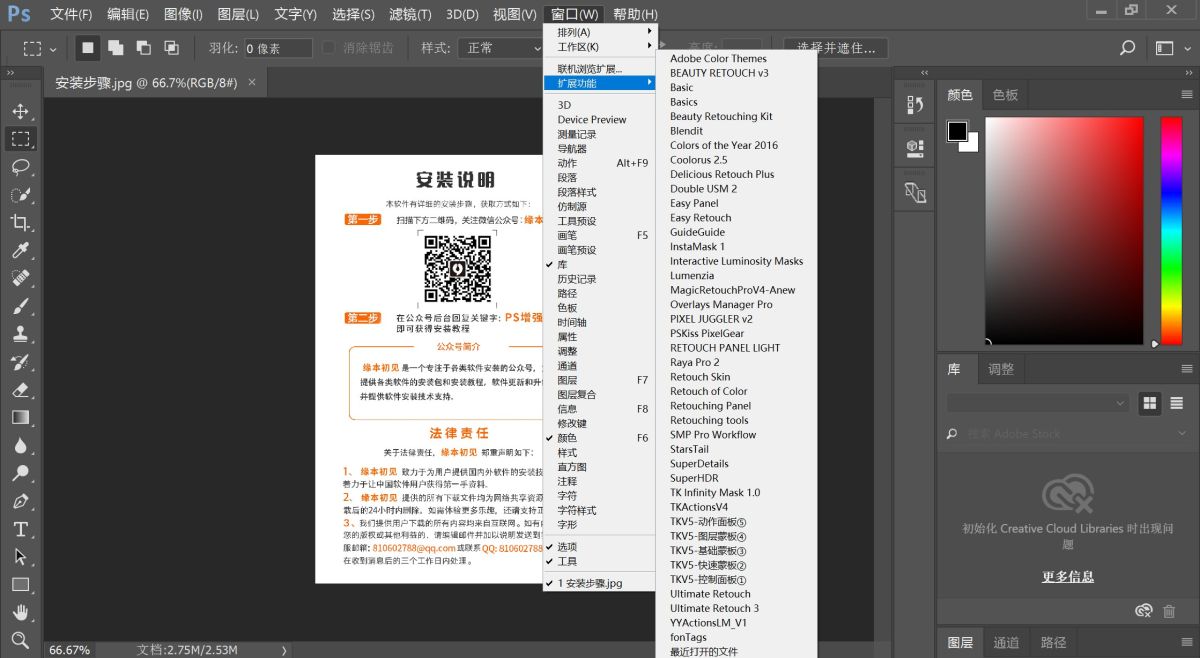
Task: Open the 滤镜(T) menu
Action: tap(410, 14)
